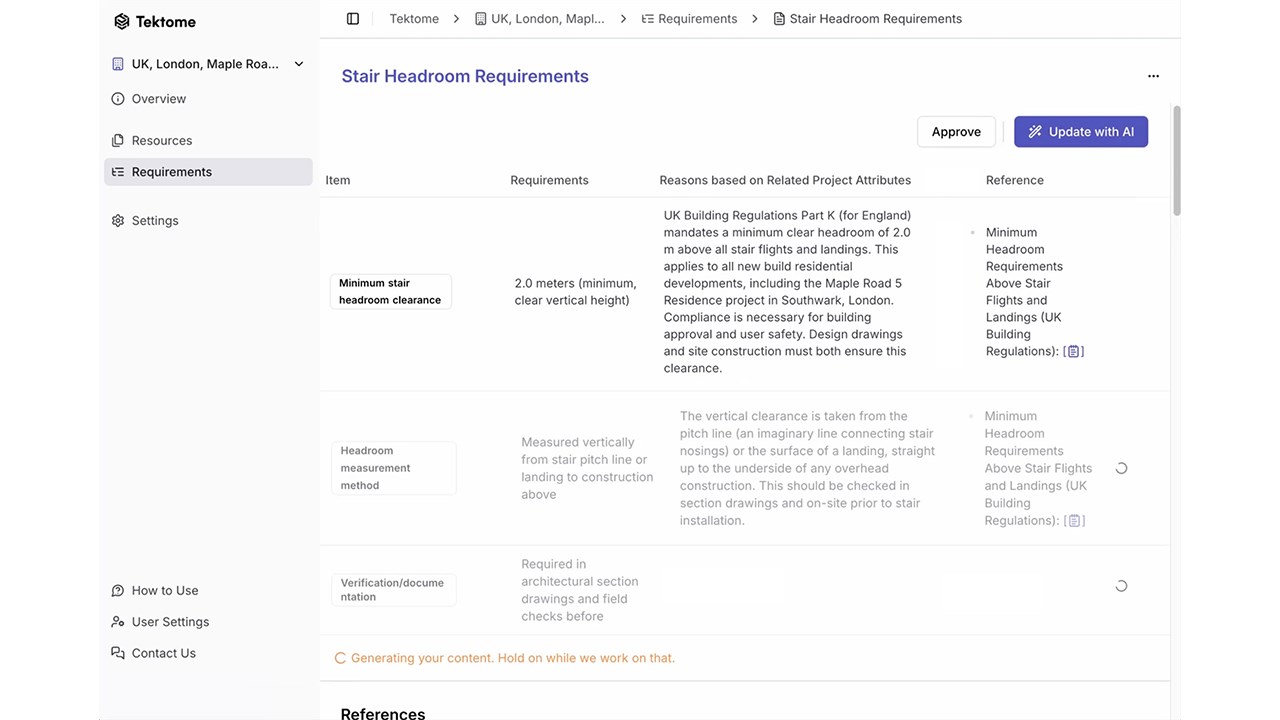Screen dimensions: 1280x720
Task: Click the clipboard reference icon in second row
Action: click(1074, 520)
